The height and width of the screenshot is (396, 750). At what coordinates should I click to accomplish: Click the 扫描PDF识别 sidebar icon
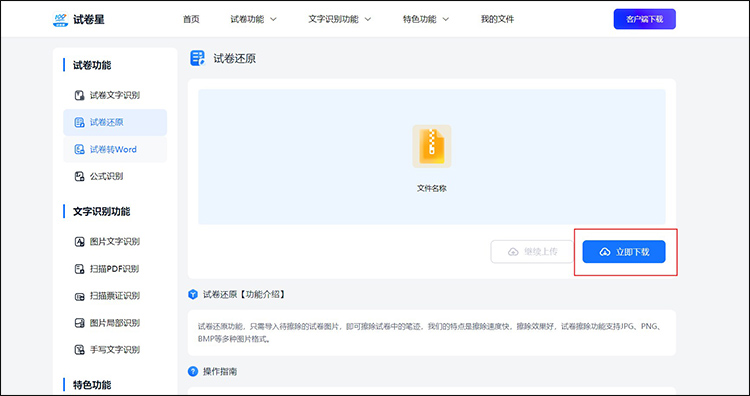pyautogui.click(x=79, y=269)
